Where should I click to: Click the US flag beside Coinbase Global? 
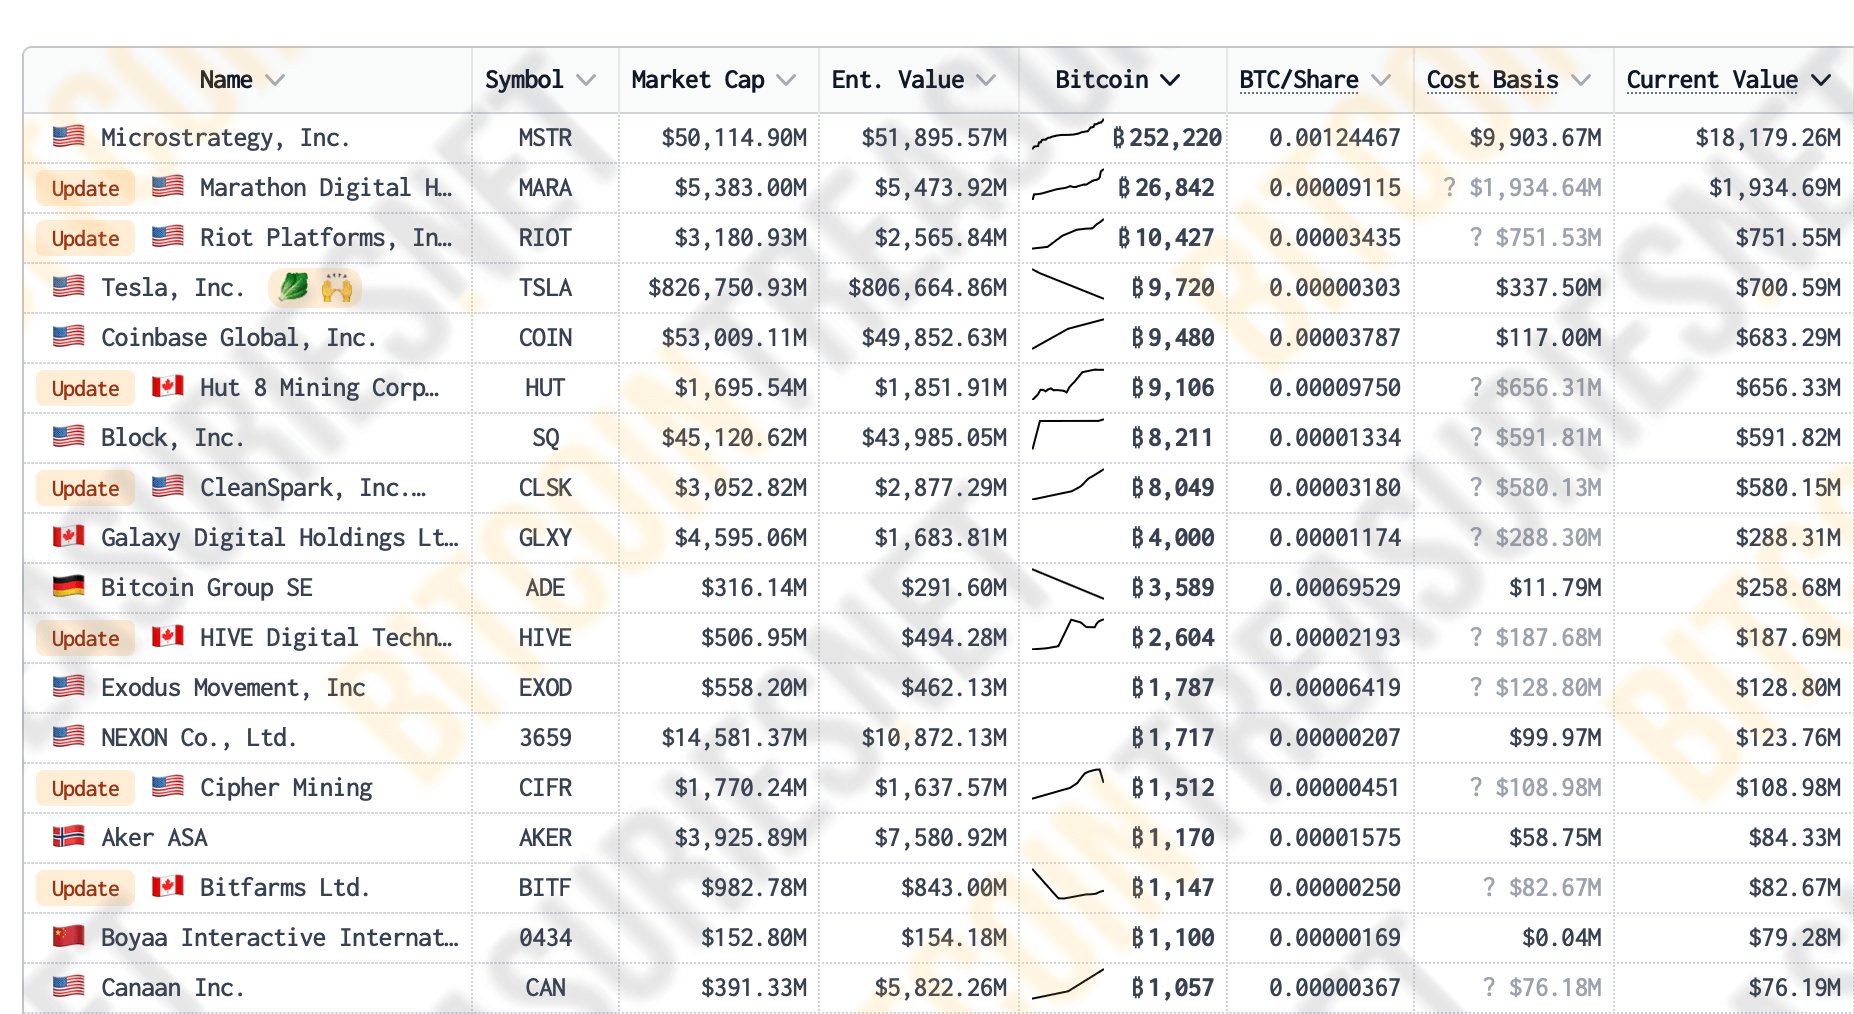[x=68, y=336]
